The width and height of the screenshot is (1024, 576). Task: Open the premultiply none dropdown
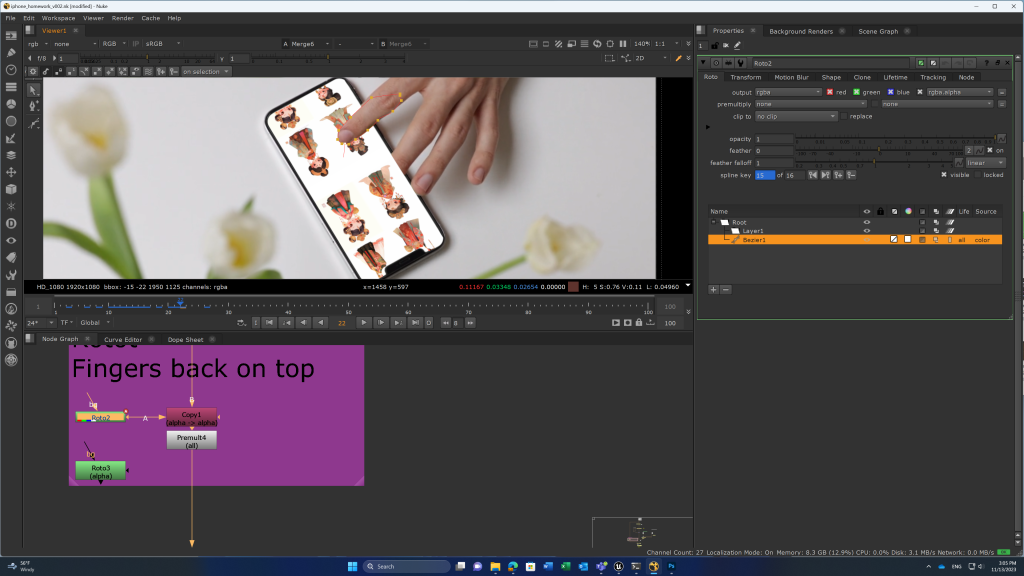811,104
